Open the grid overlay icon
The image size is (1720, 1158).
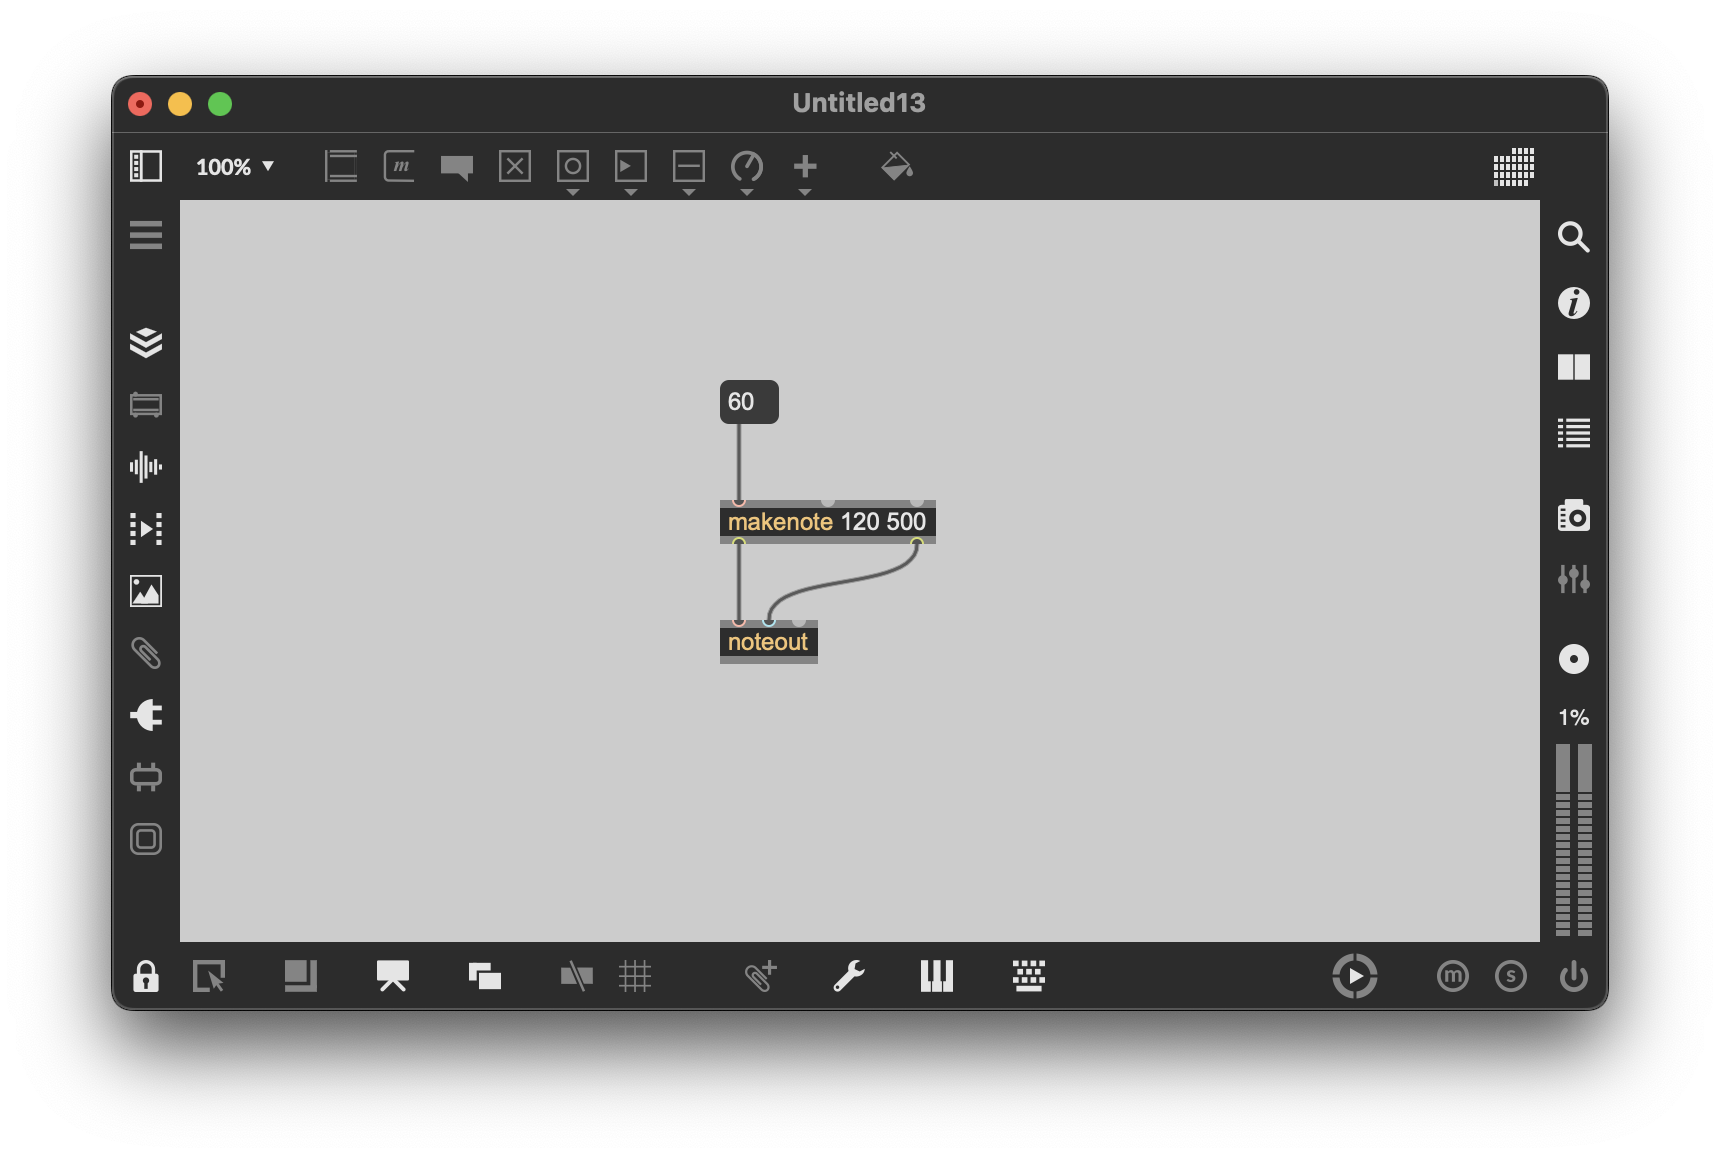click(x=637, y=977)
